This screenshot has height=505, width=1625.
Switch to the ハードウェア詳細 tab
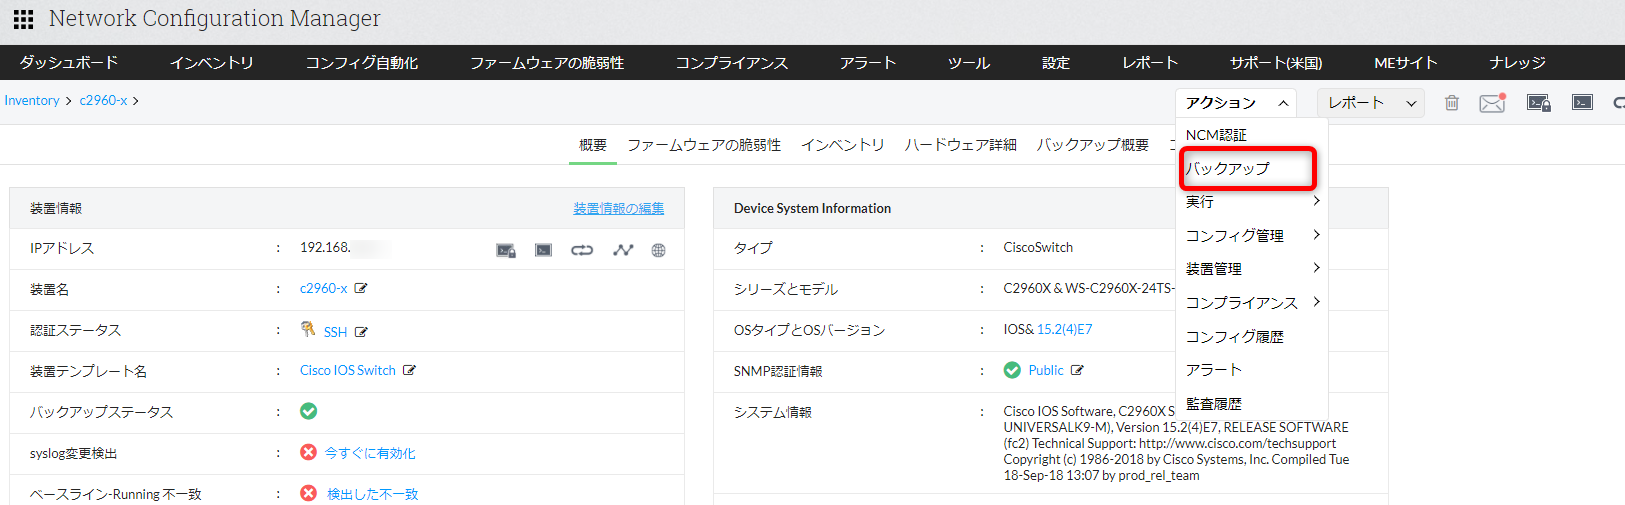coord(960,145)
